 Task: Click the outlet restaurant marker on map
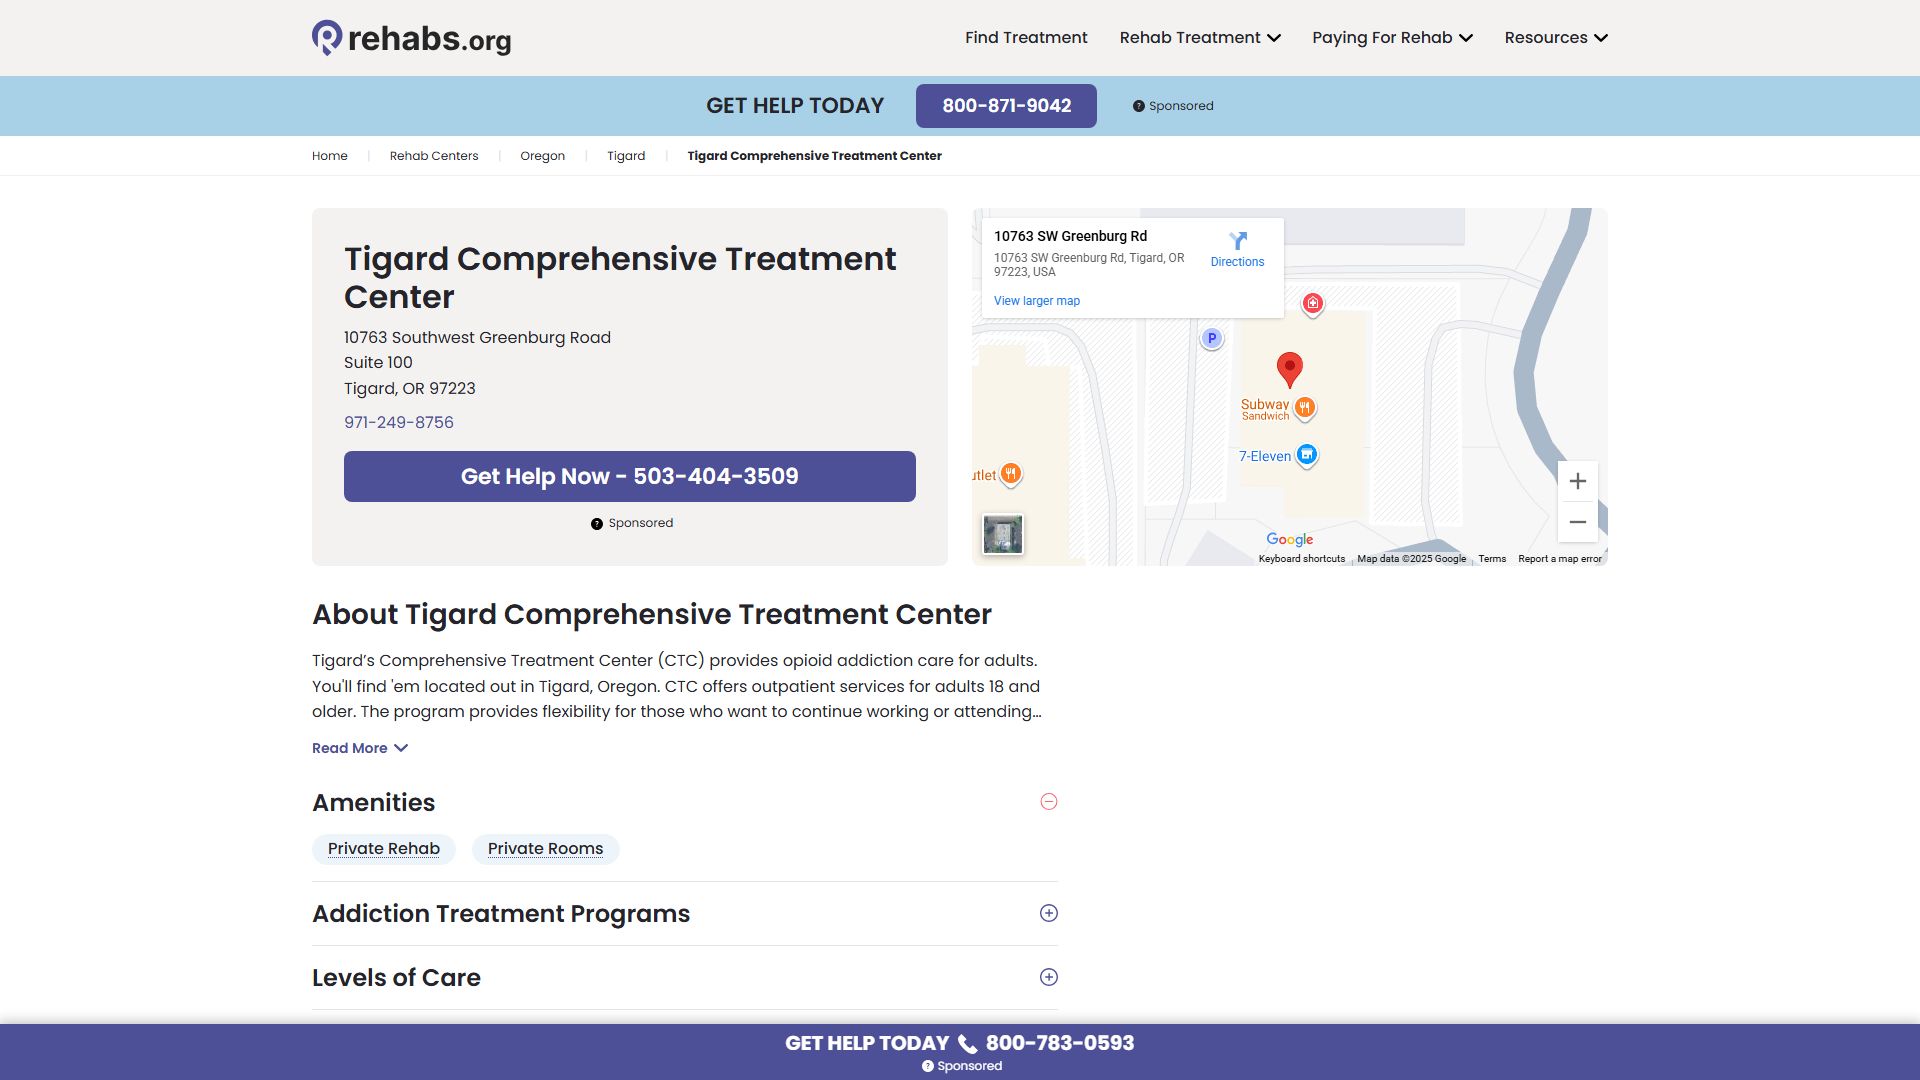pyautogui.click(x=1011, y=474)
